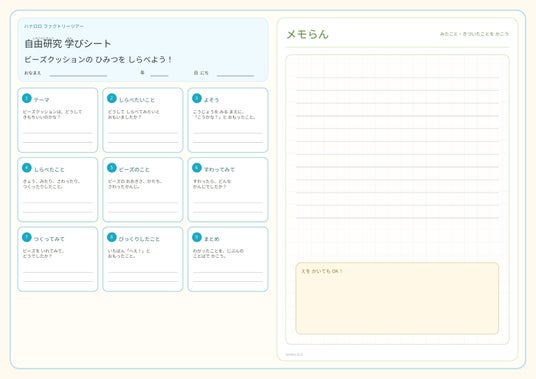536x379 pixels.
Task: Click the つくってみて heading
Action: coord(49,239)
